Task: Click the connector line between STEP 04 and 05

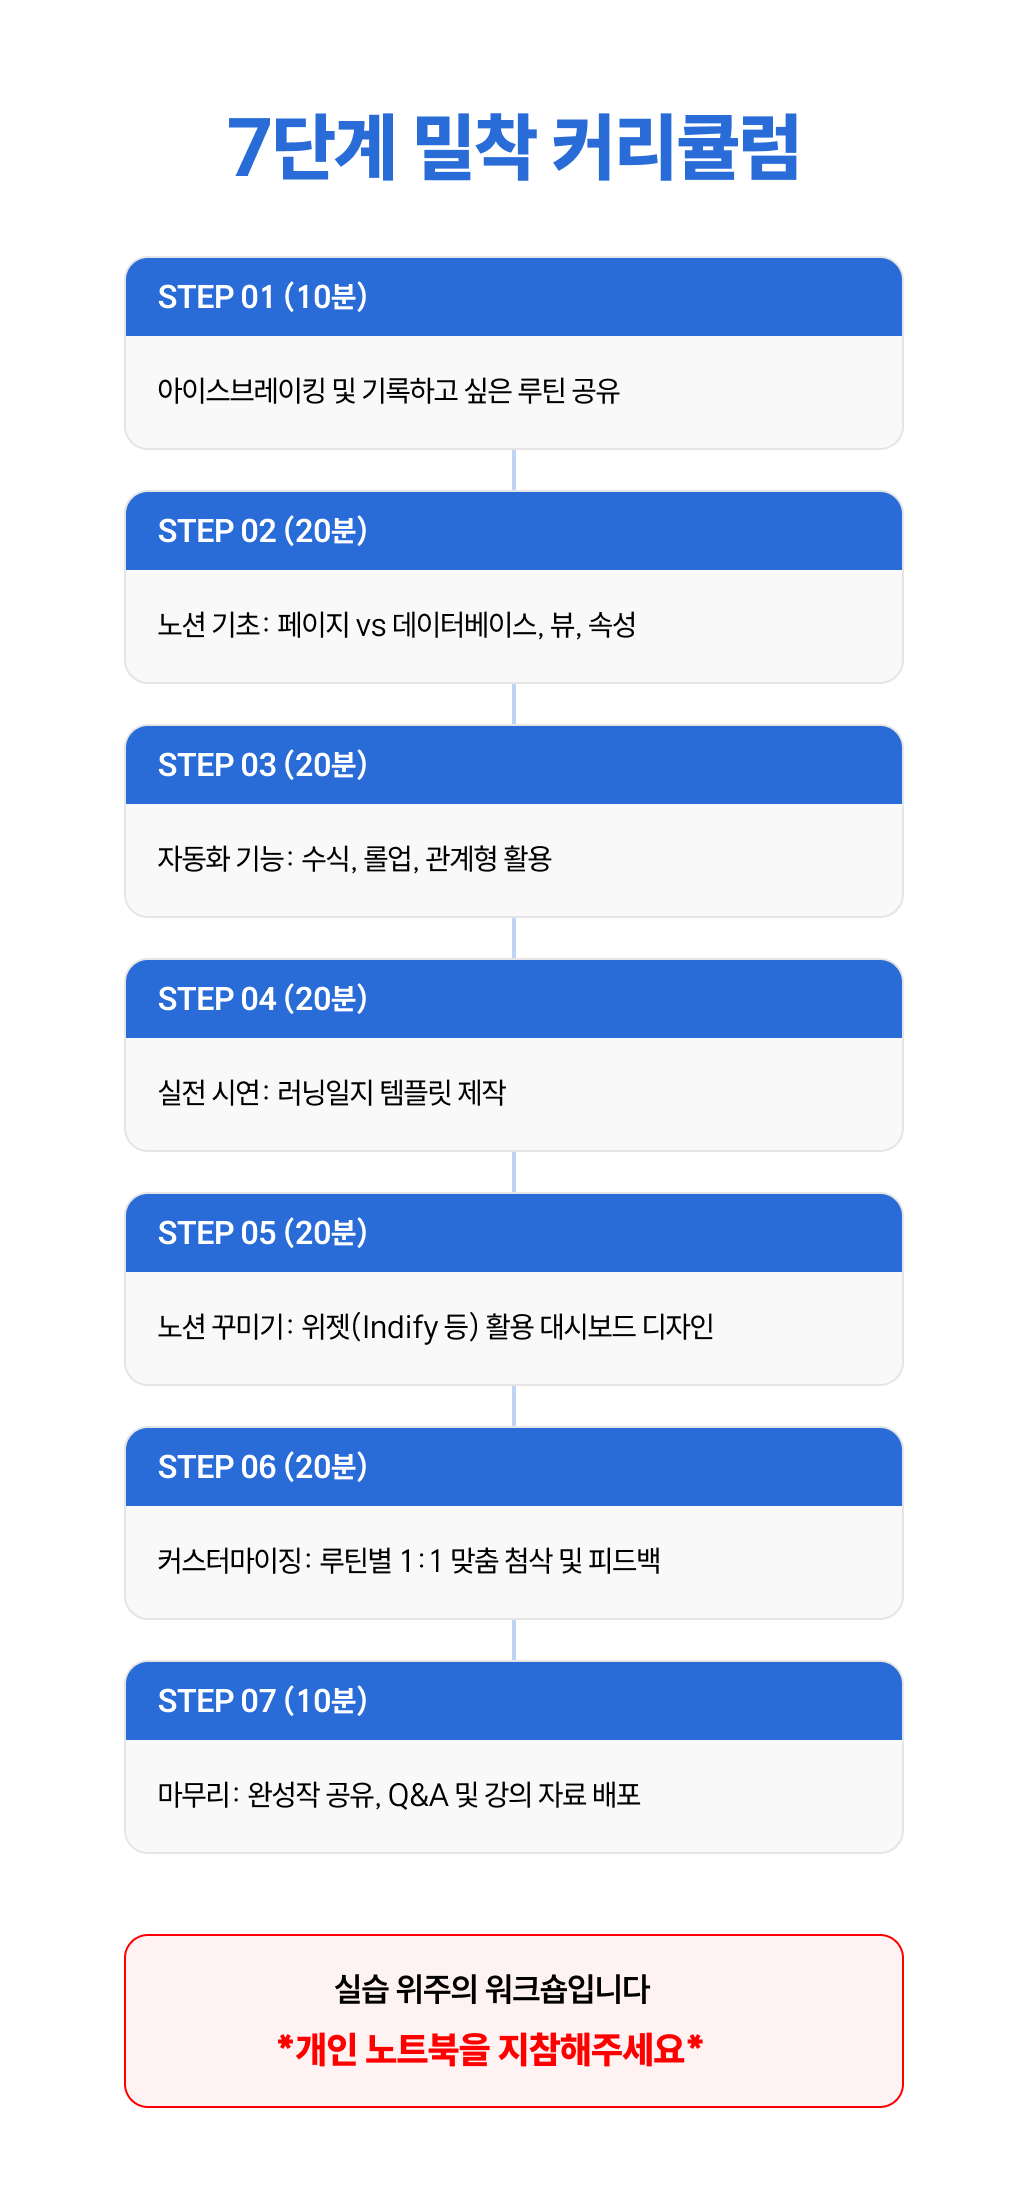Action: [514, 1172]
